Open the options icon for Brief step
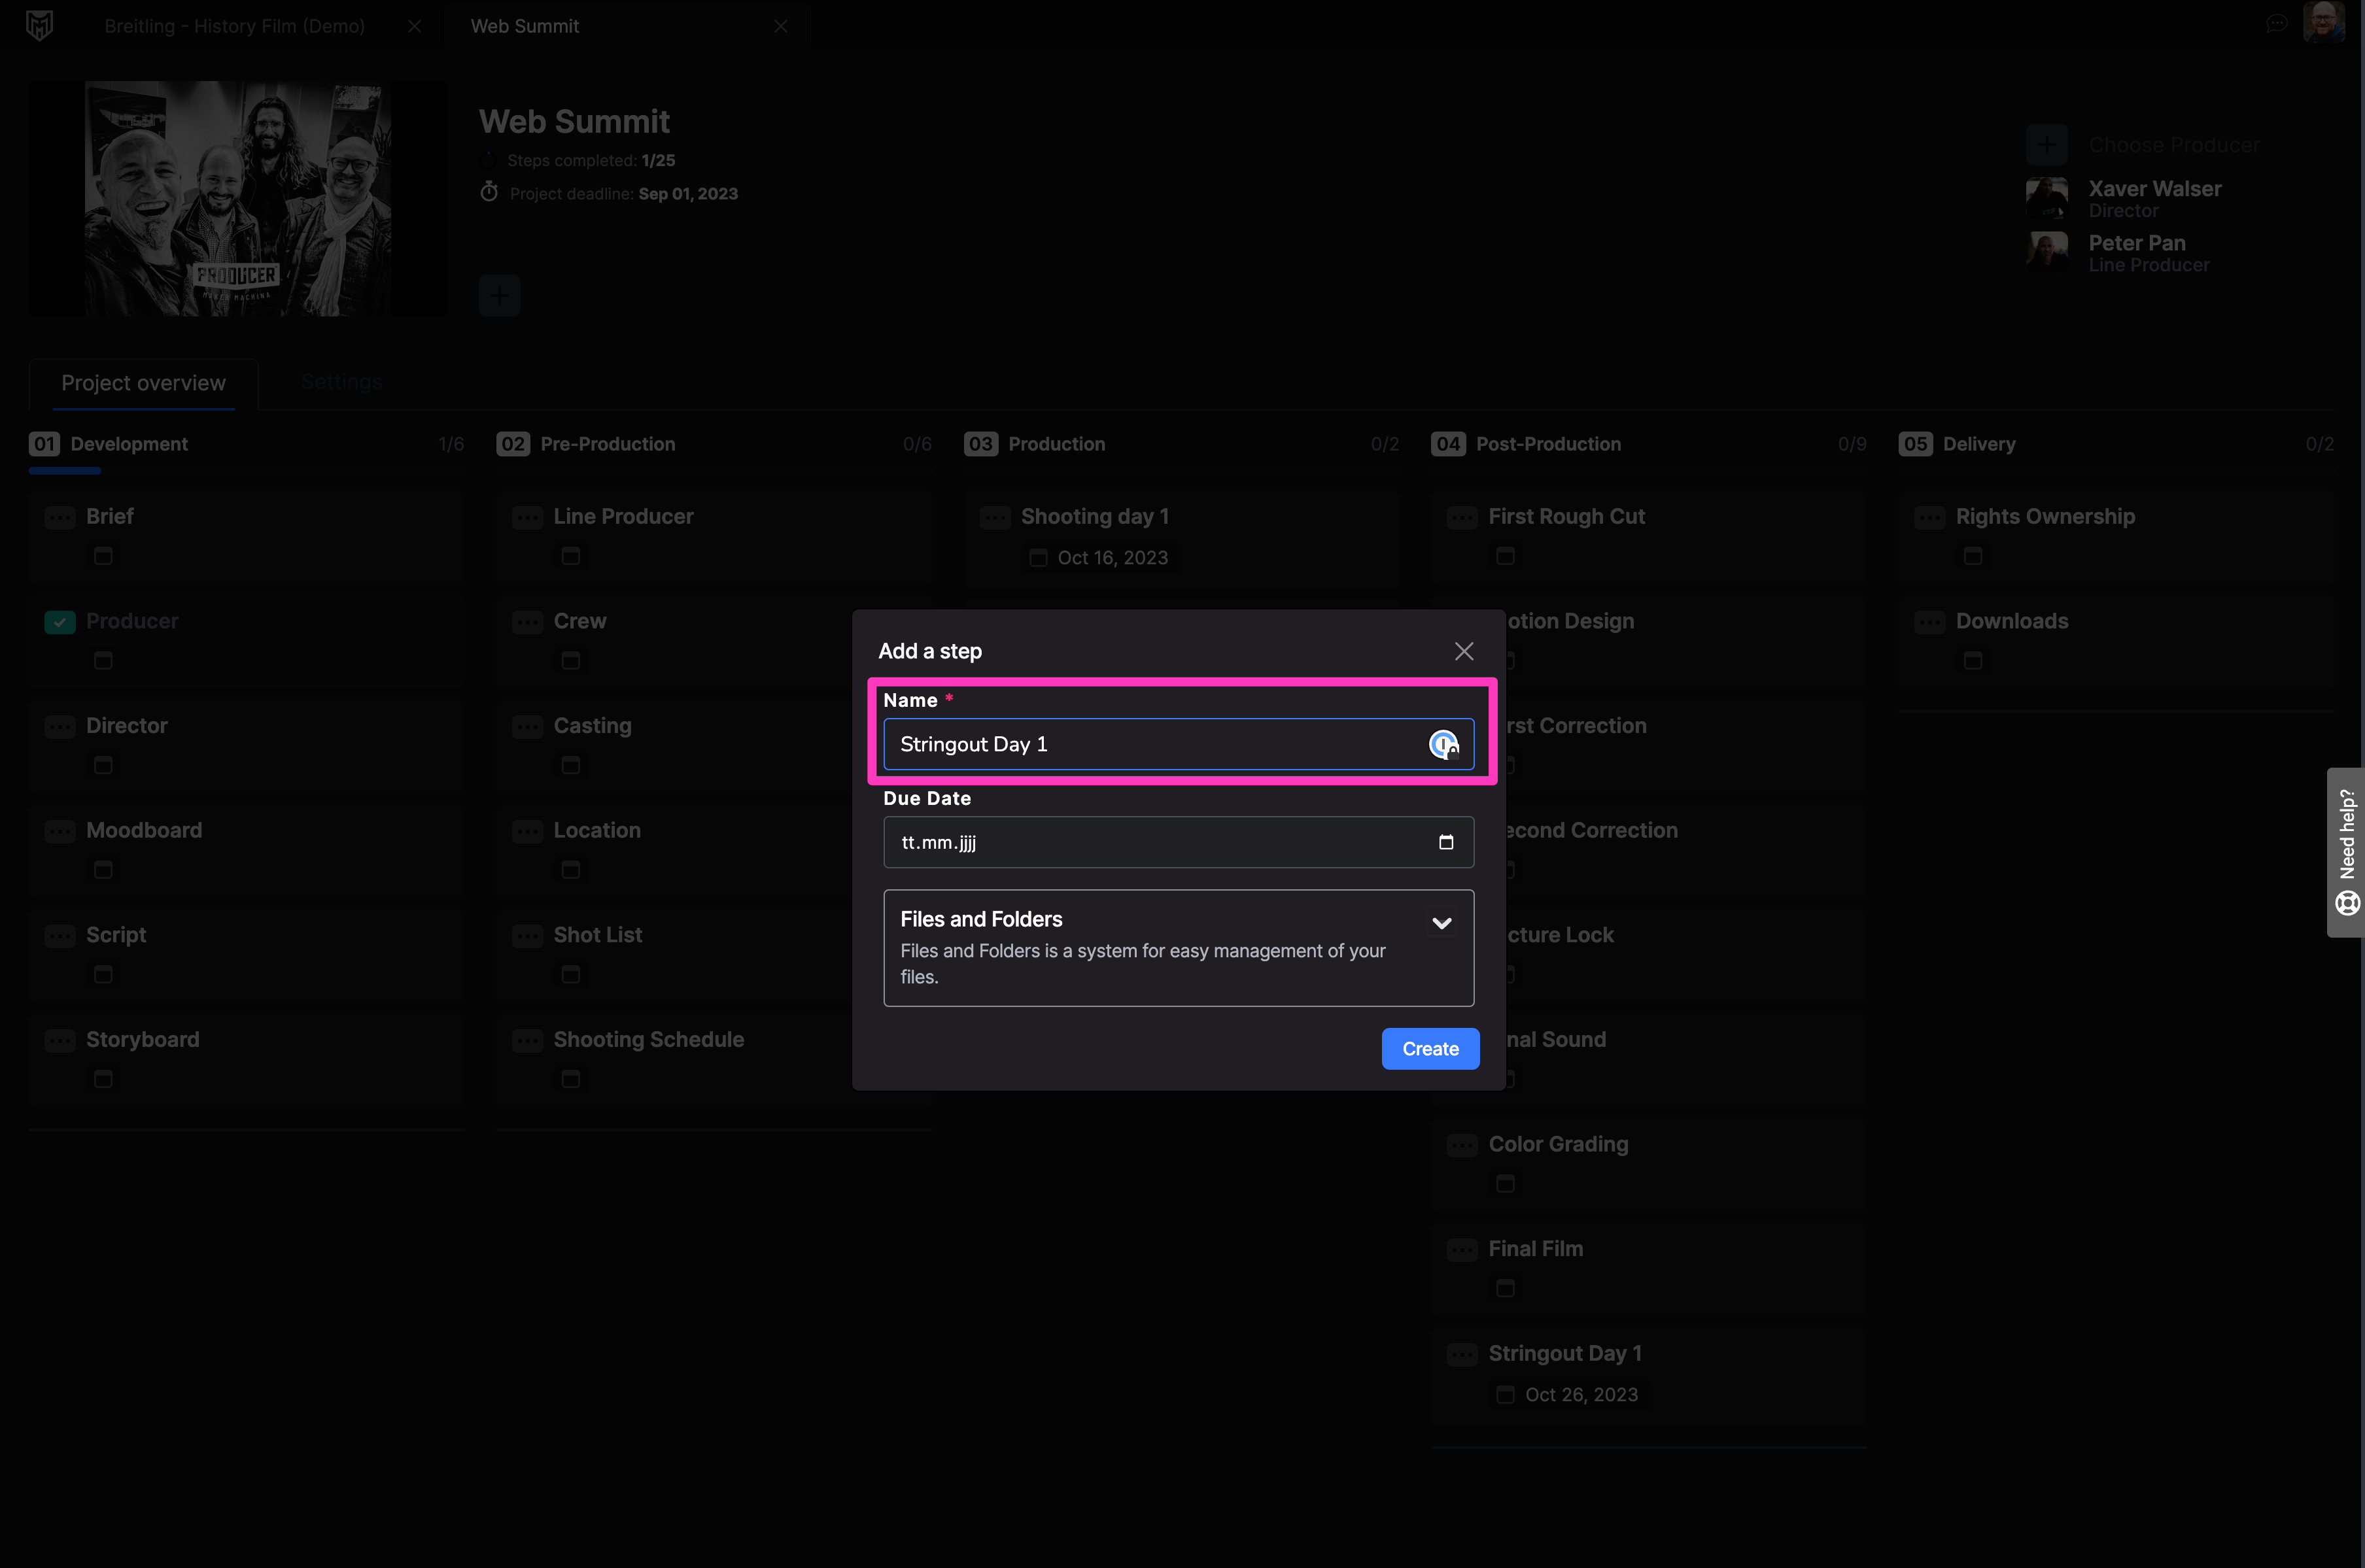Screen dimensions: 2365x1568 [60, 517]
